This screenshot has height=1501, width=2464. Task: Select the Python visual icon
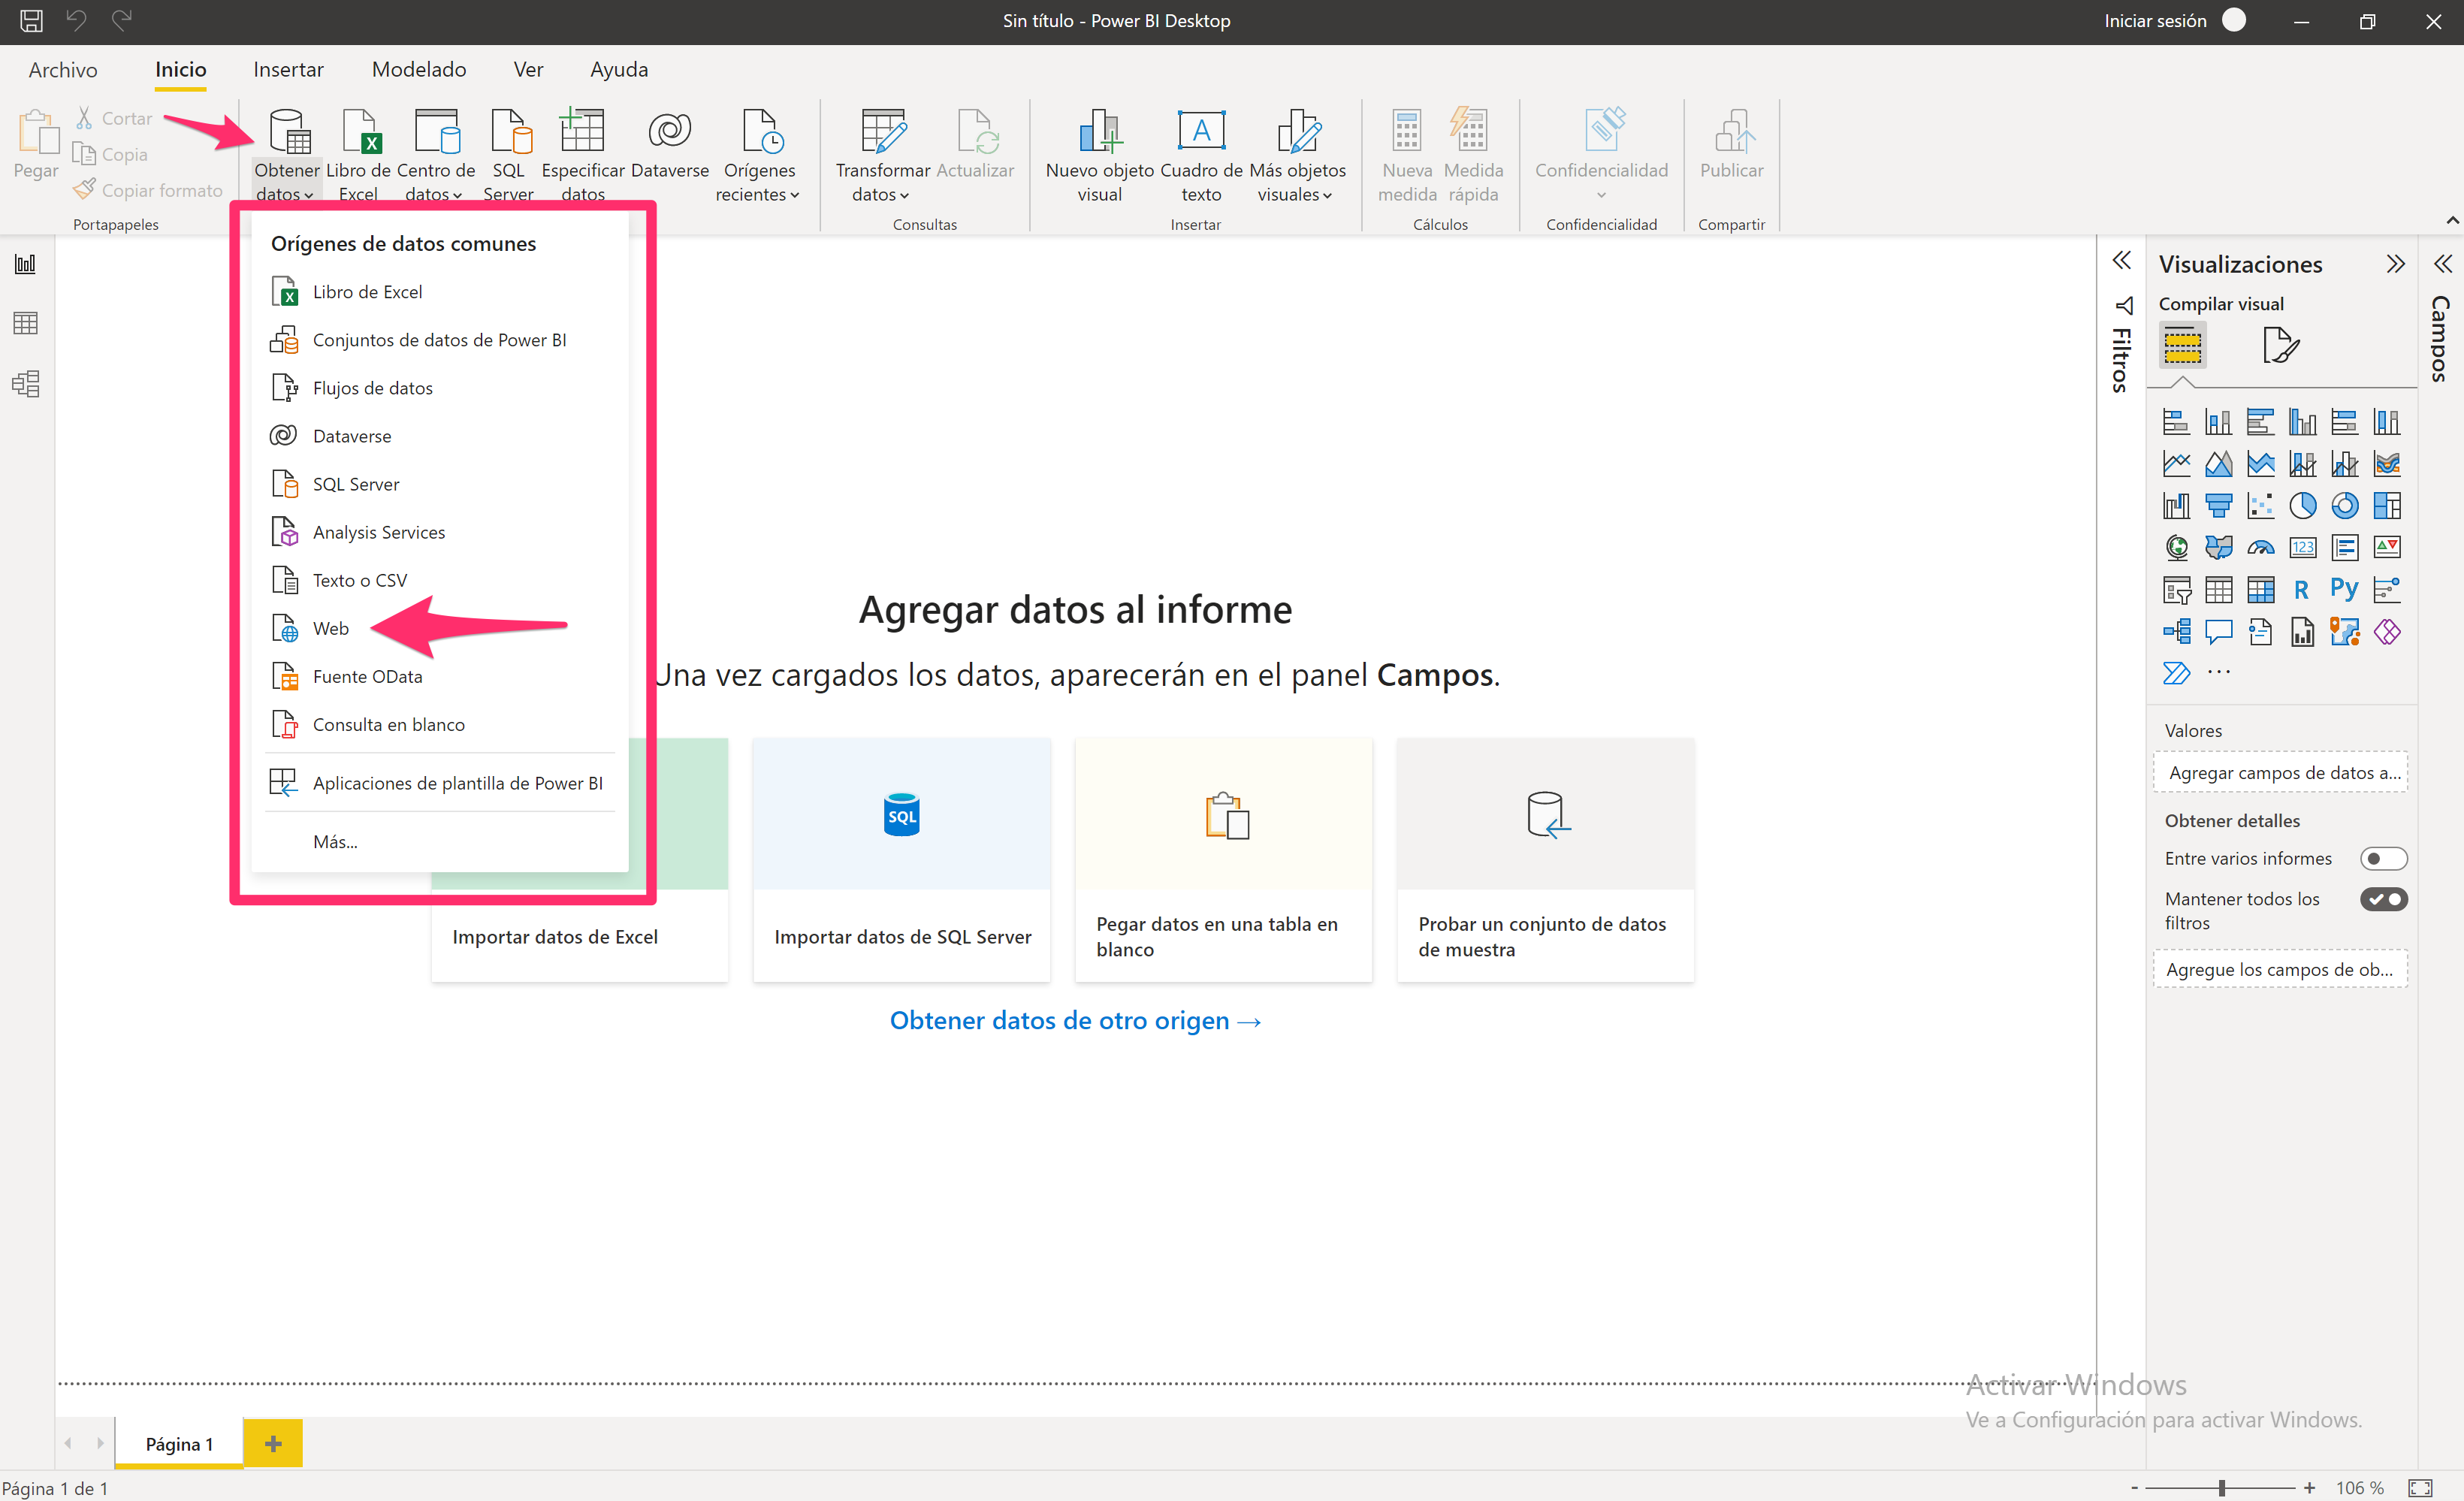(2344, 589)
